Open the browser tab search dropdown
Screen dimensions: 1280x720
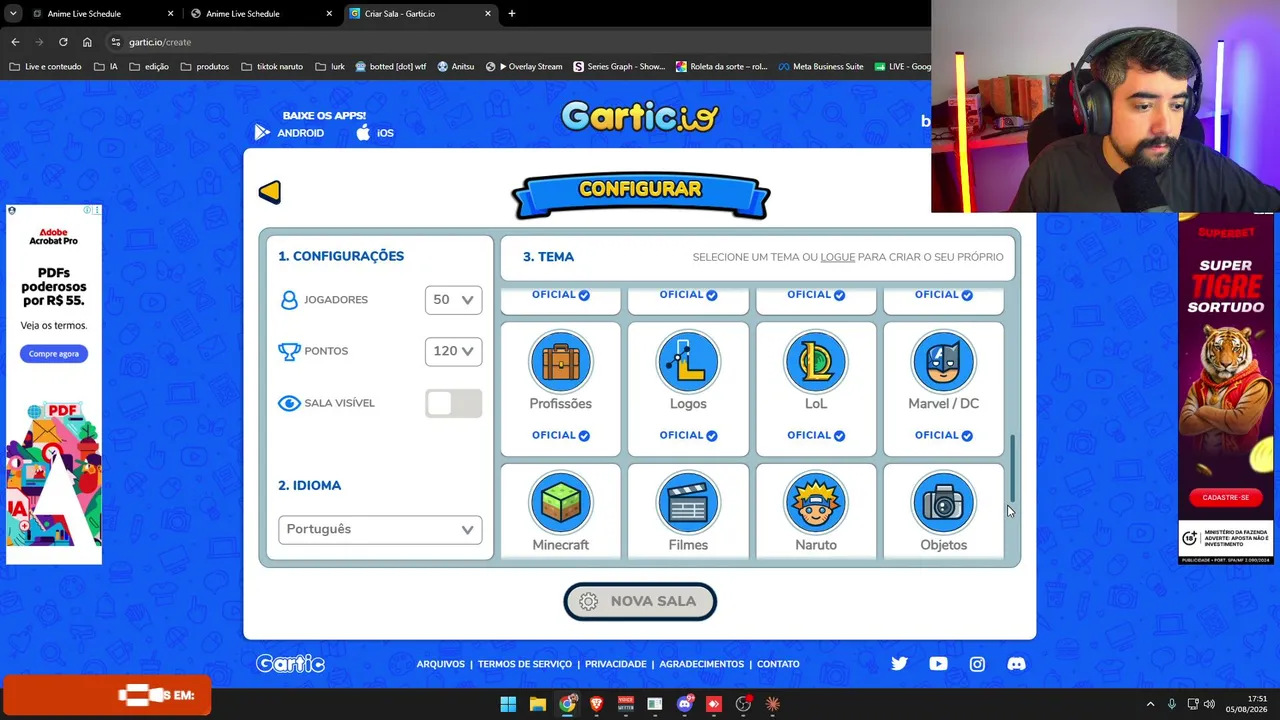(13, 14)
